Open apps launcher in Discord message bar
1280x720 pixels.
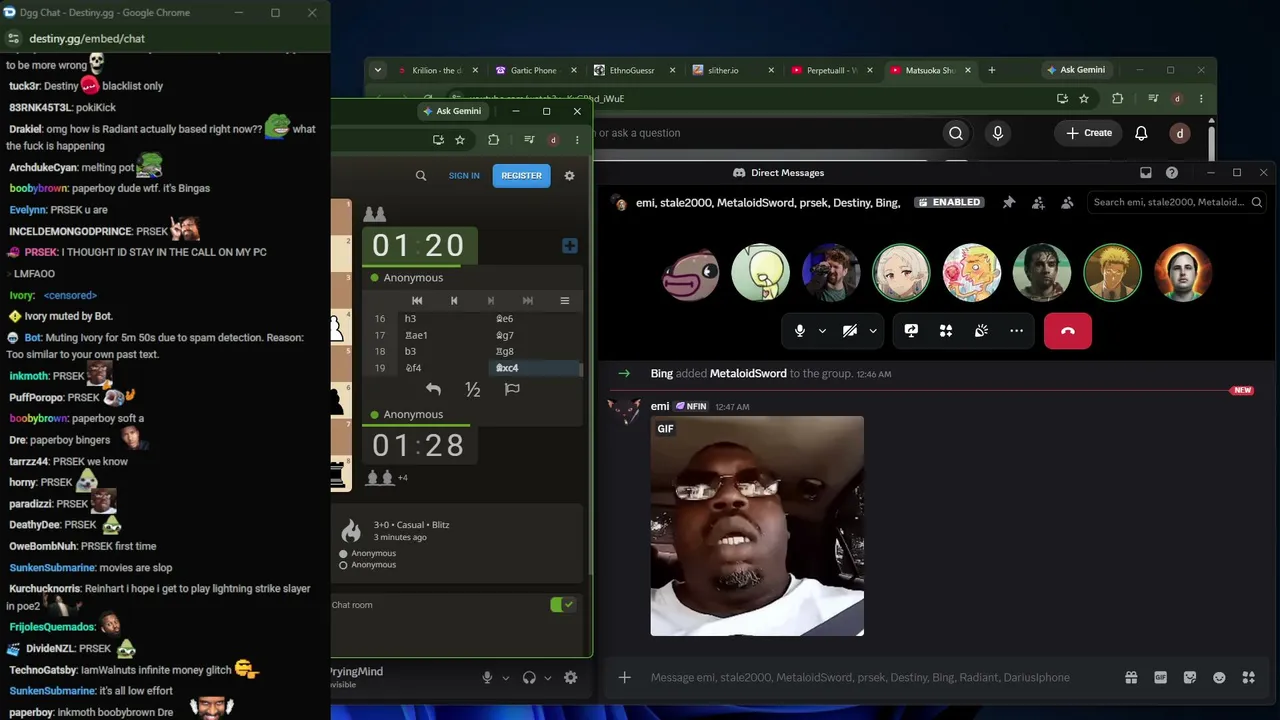point(1248,677)
